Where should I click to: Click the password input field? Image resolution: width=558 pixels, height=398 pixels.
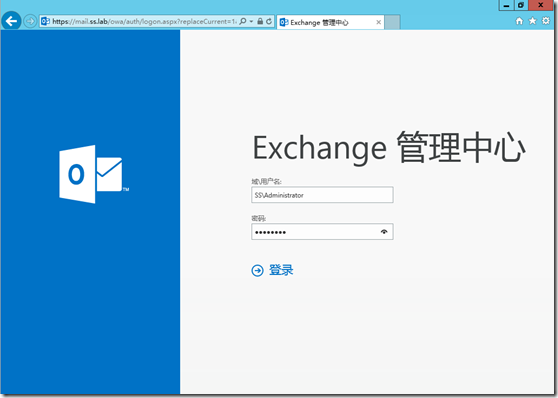pyautogui.click(x=322, y=232)
